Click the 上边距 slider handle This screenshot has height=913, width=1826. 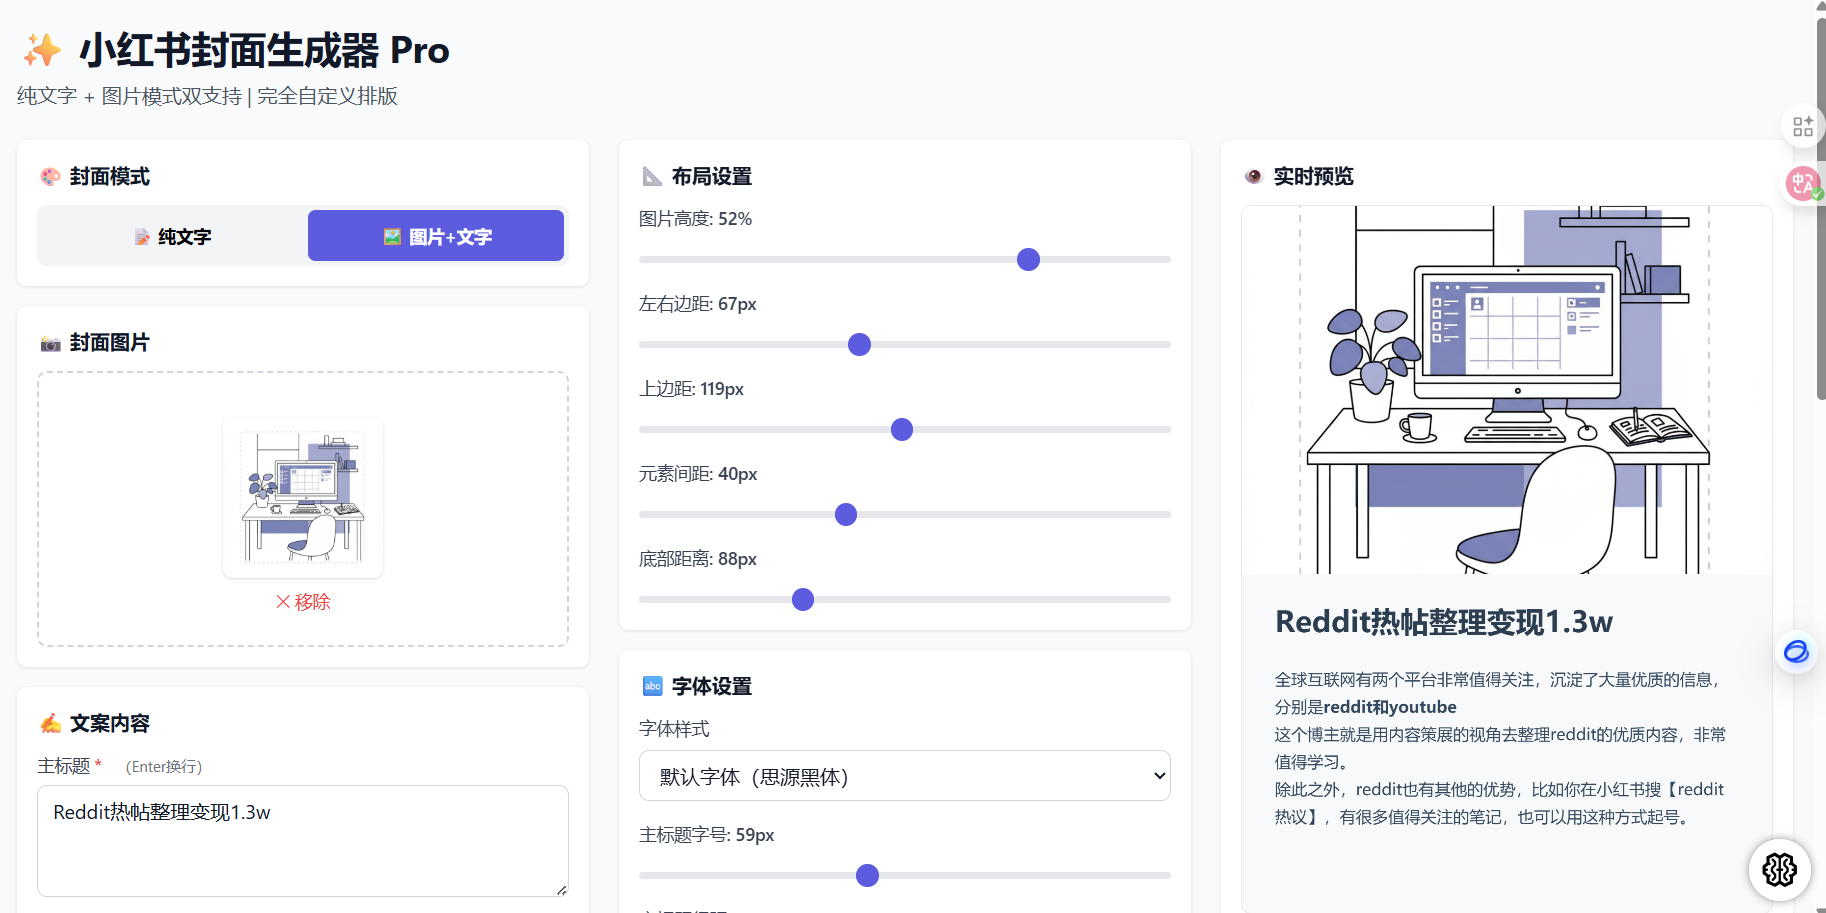(902, 430)
